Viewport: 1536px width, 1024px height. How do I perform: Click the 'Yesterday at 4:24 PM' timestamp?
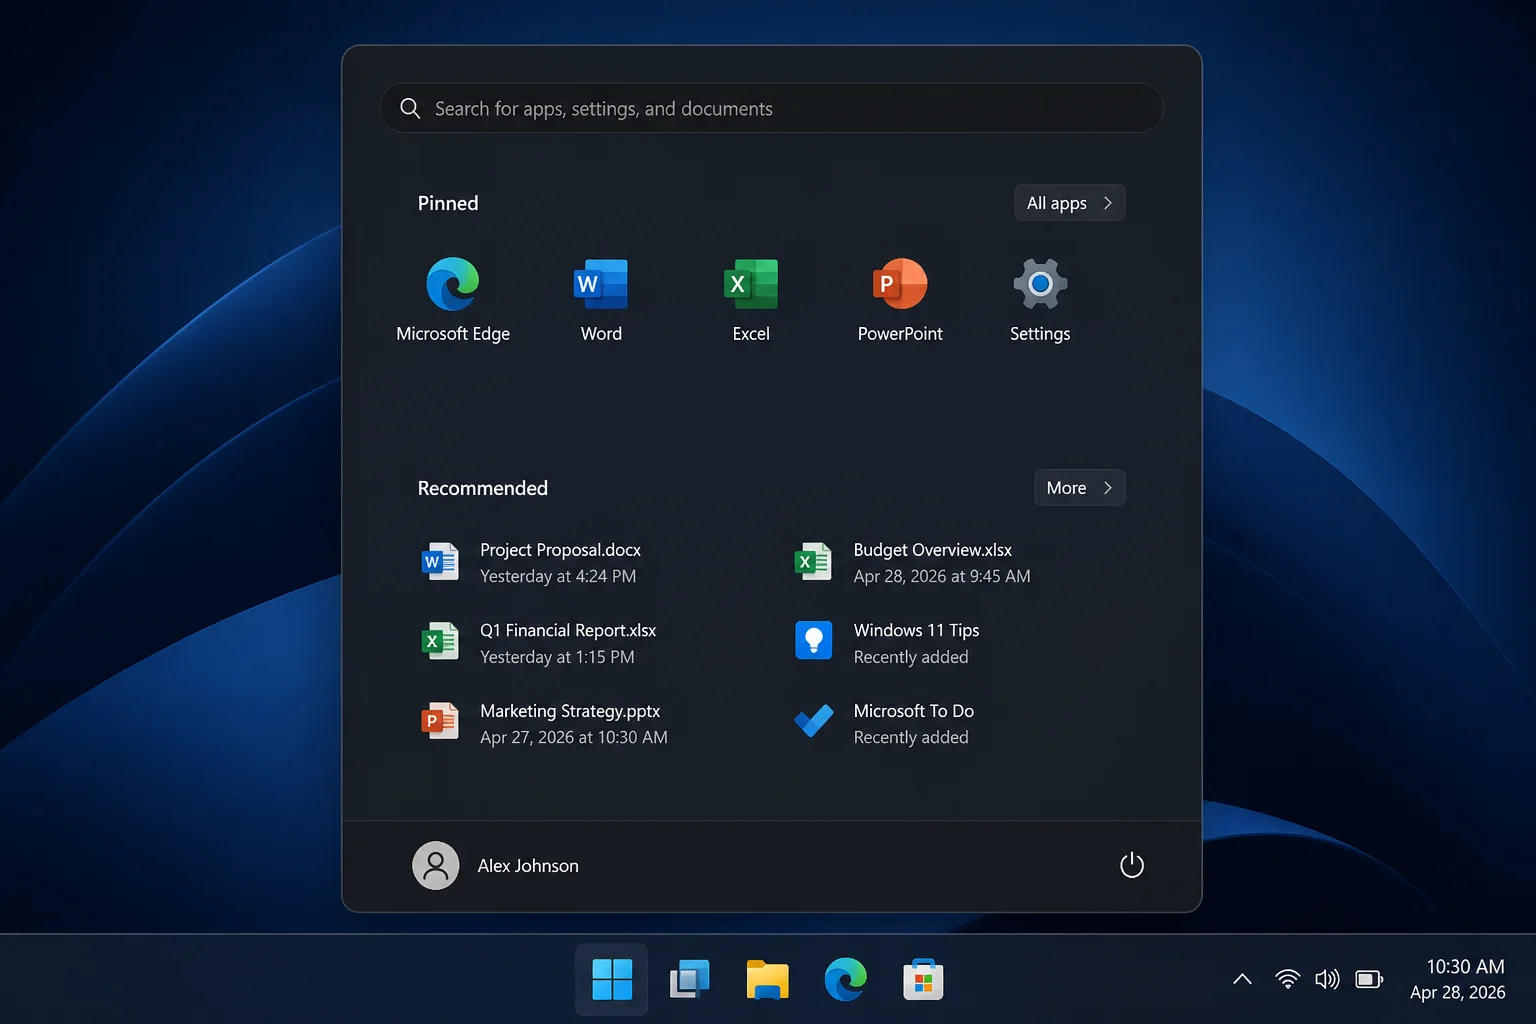pos(558,576)
